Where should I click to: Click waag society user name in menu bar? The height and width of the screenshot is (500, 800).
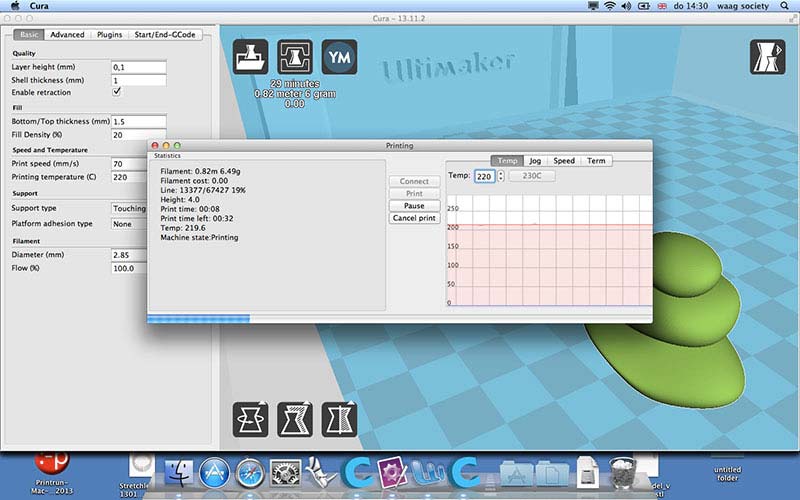[x=743, y=6]
